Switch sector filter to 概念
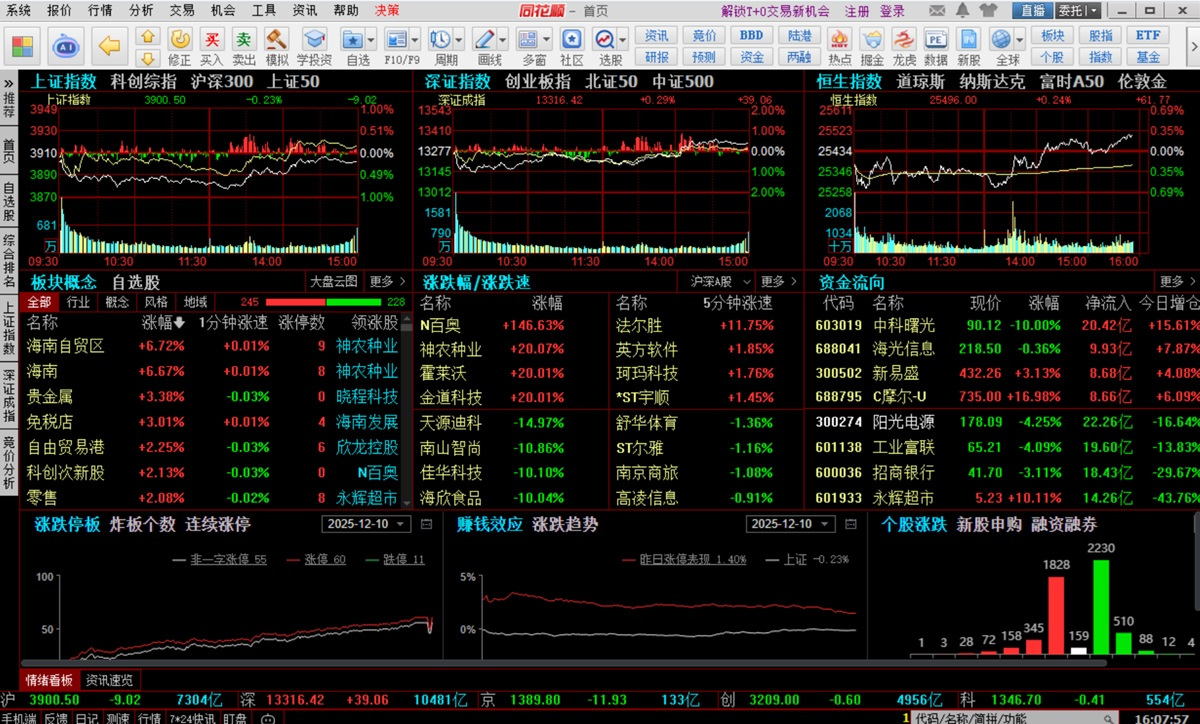 click(117, 302)
